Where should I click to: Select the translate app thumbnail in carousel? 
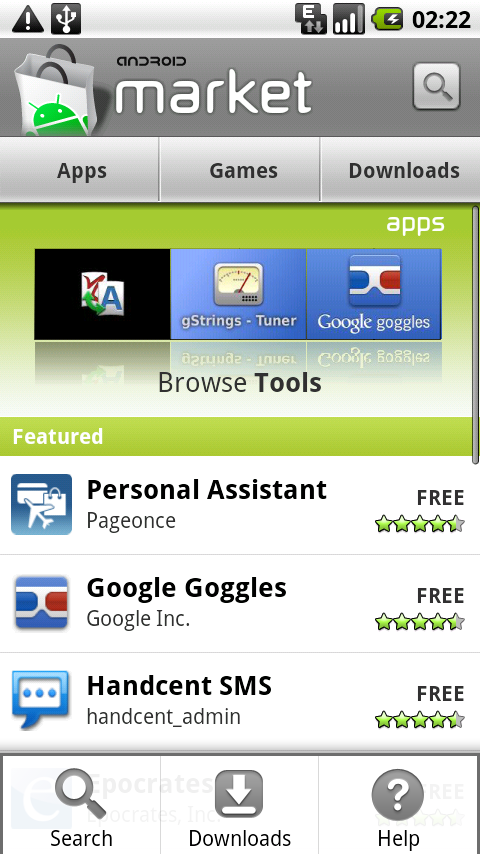pos(102,294)
